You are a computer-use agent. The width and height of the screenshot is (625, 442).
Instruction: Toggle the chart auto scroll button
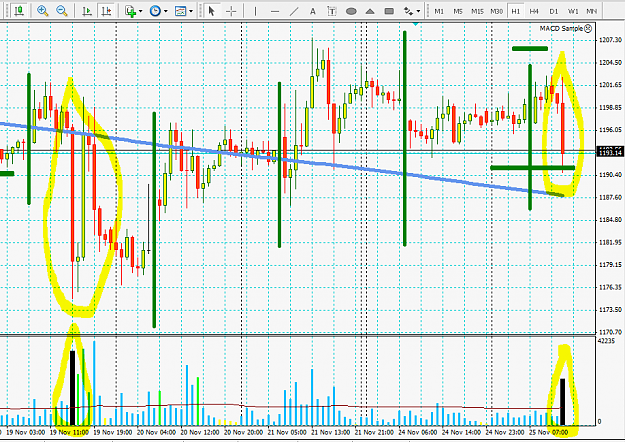coord(87,11)
